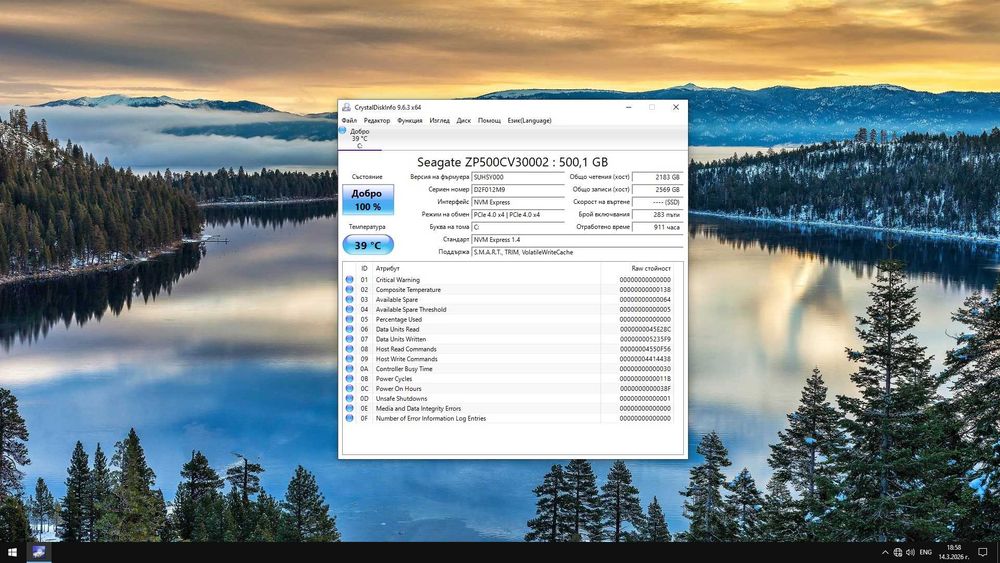Open the volume tray icon
Viewport: 1000px width, 563px height.
coord(910,552)
